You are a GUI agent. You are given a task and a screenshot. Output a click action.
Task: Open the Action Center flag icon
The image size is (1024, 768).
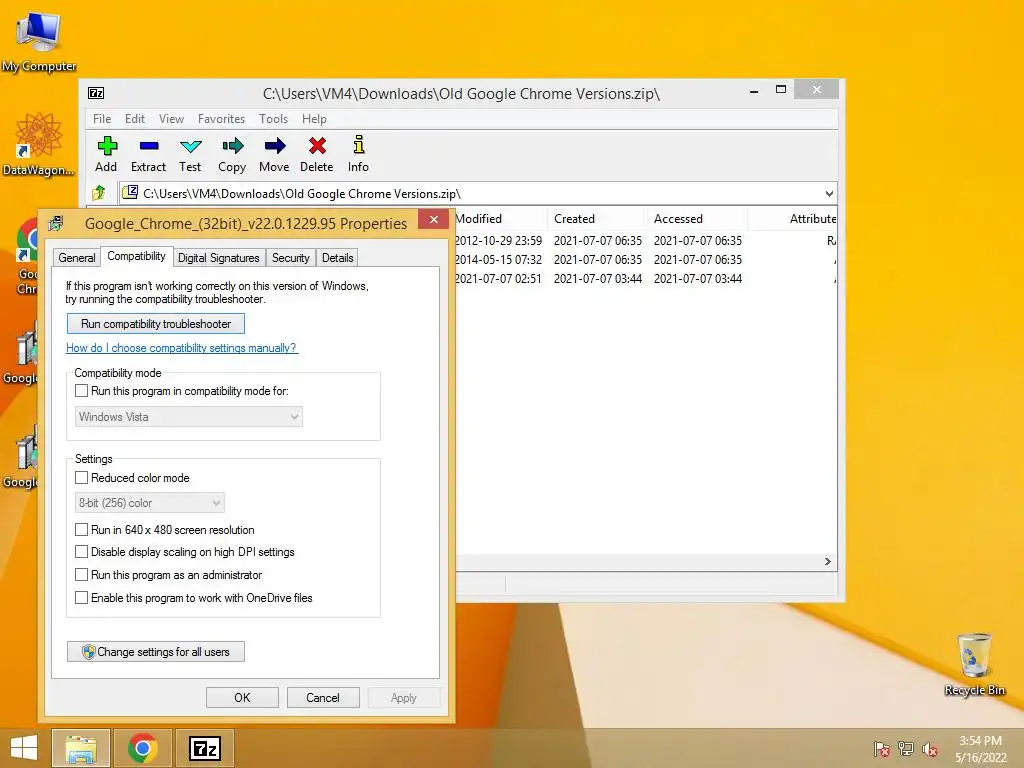(x=881, y=749)
